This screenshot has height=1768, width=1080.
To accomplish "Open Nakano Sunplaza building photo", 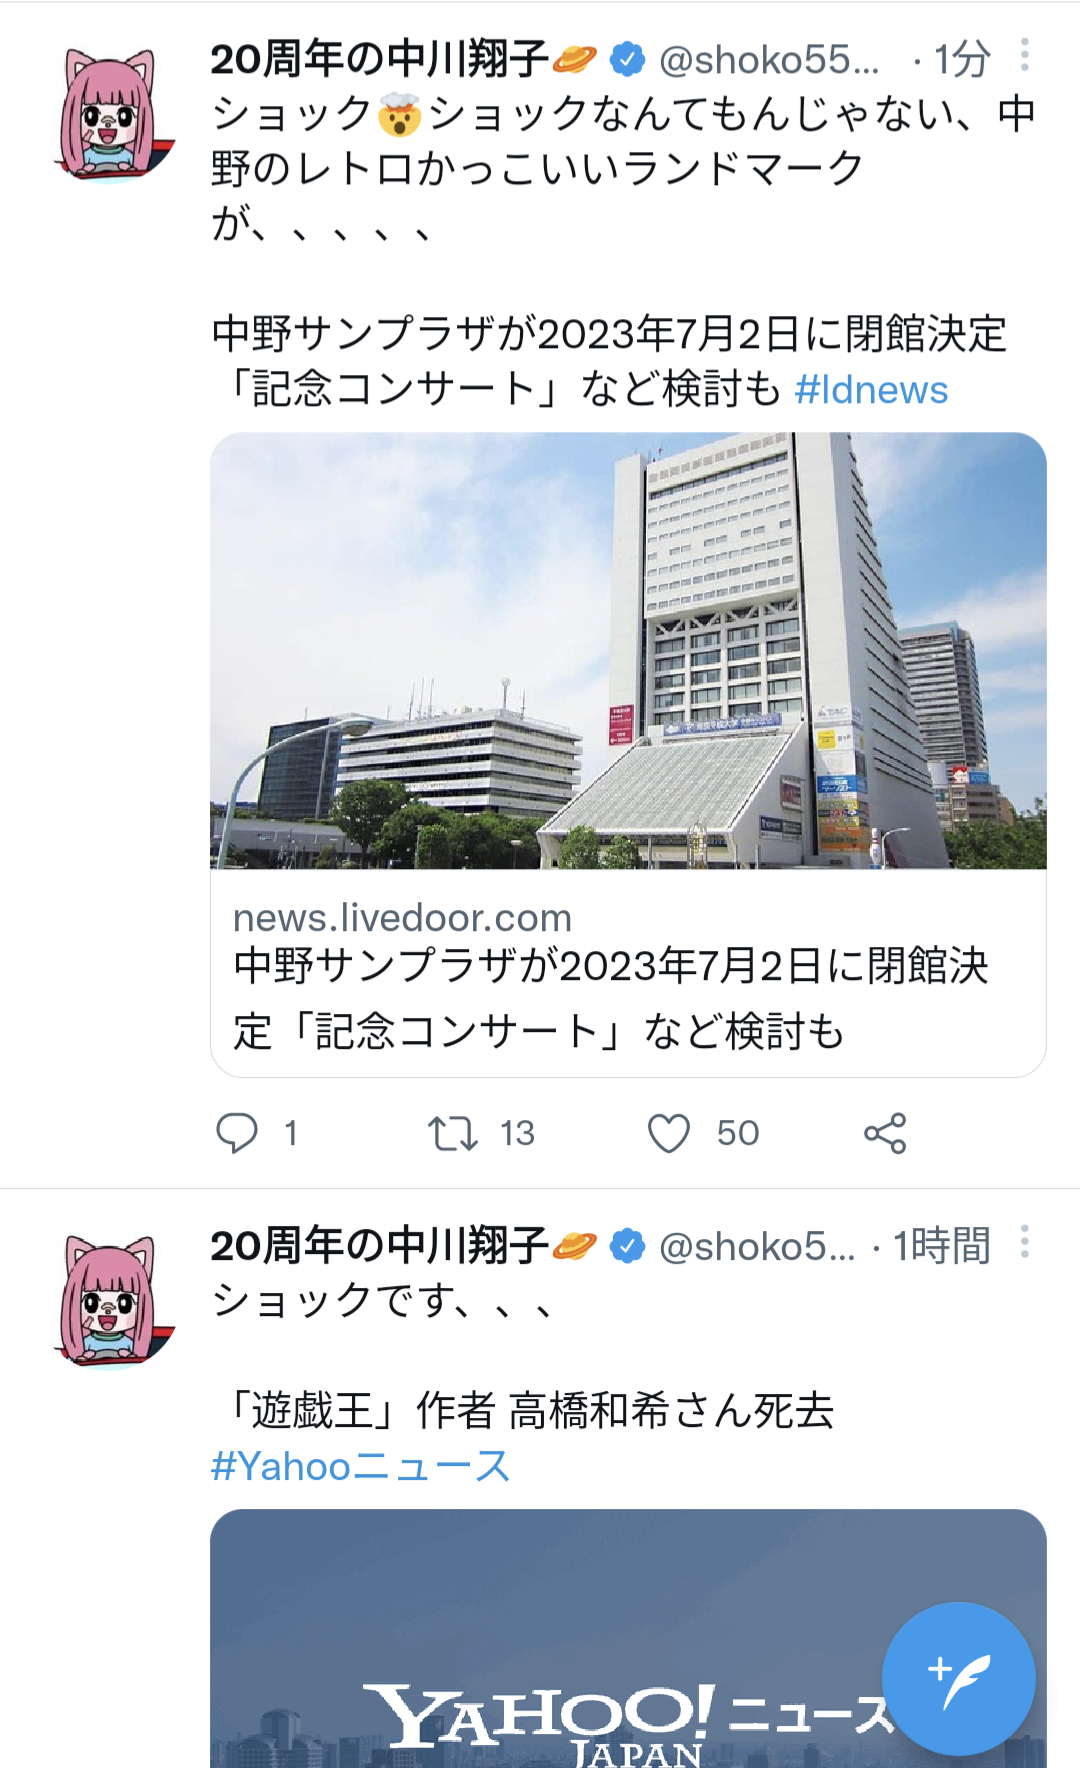I will 628,650.
